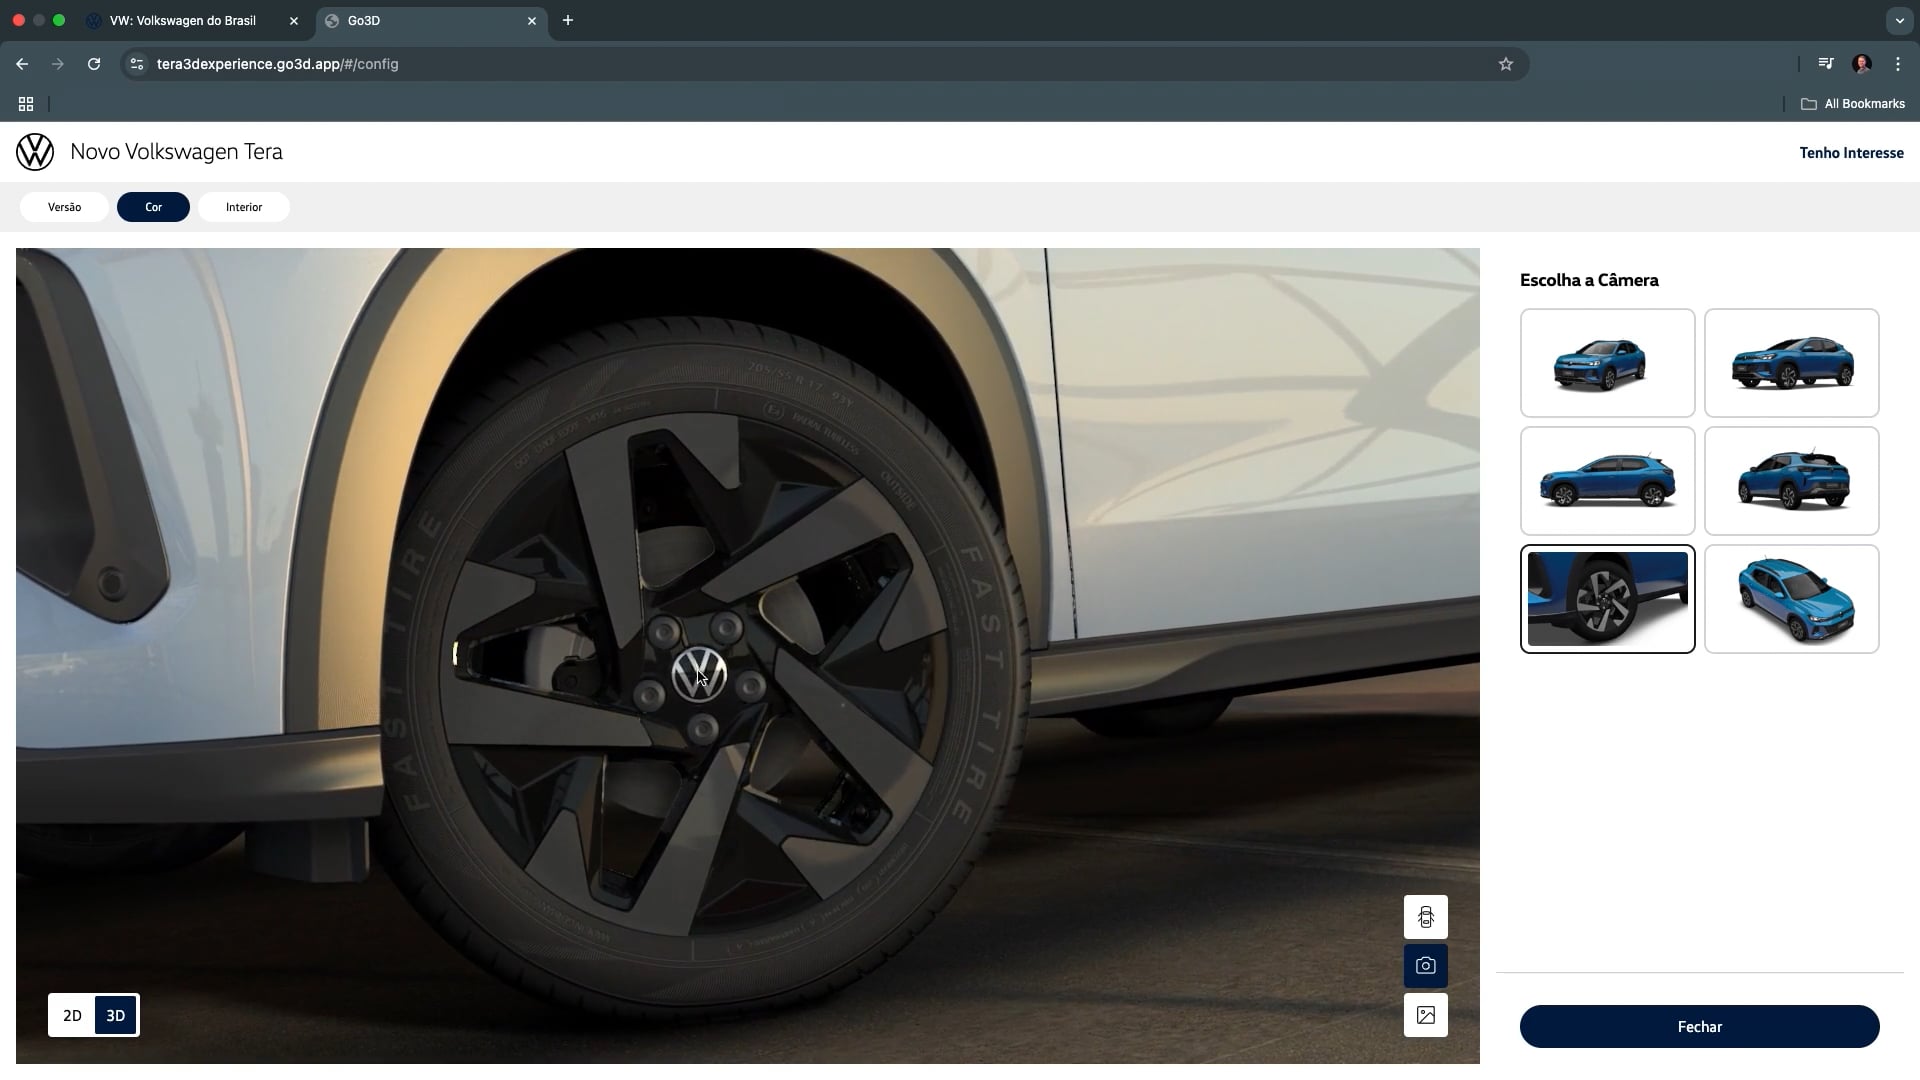The image size is (1920, 1080).
Task: Click the Tenho Interesse link
Action: point(1851,153)
